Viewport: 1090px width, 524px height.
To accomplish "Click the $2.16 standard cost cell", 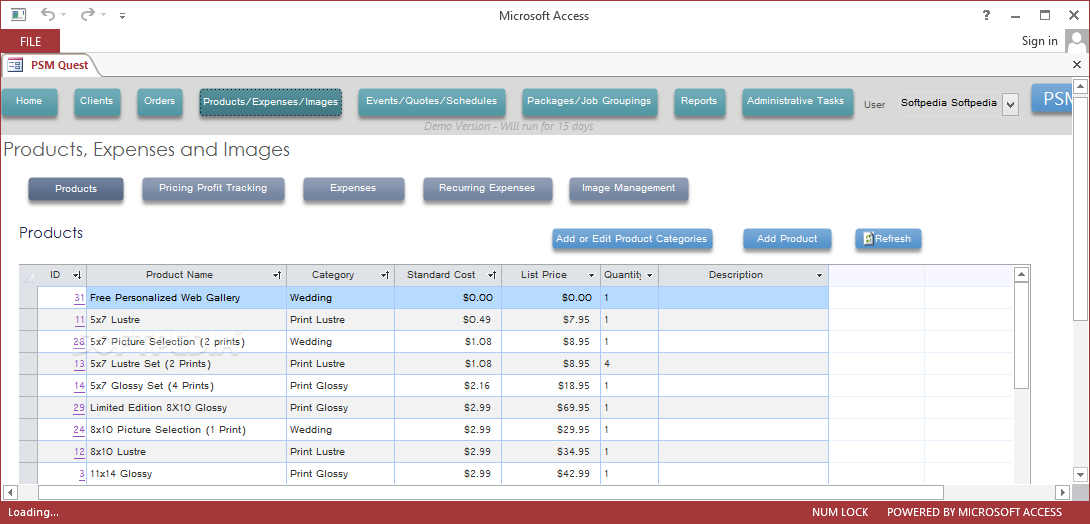I will (448, 386).
